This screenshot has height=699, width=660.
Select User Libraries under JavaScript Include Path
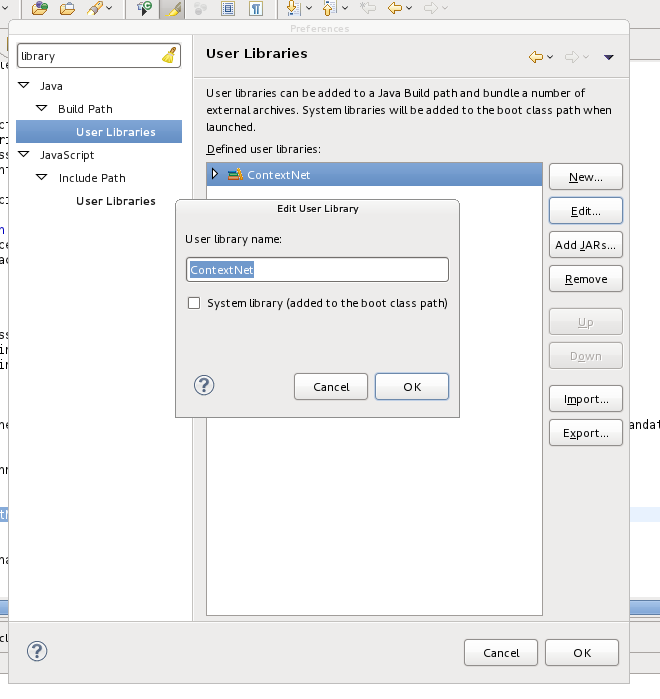[x=115, y=201]
